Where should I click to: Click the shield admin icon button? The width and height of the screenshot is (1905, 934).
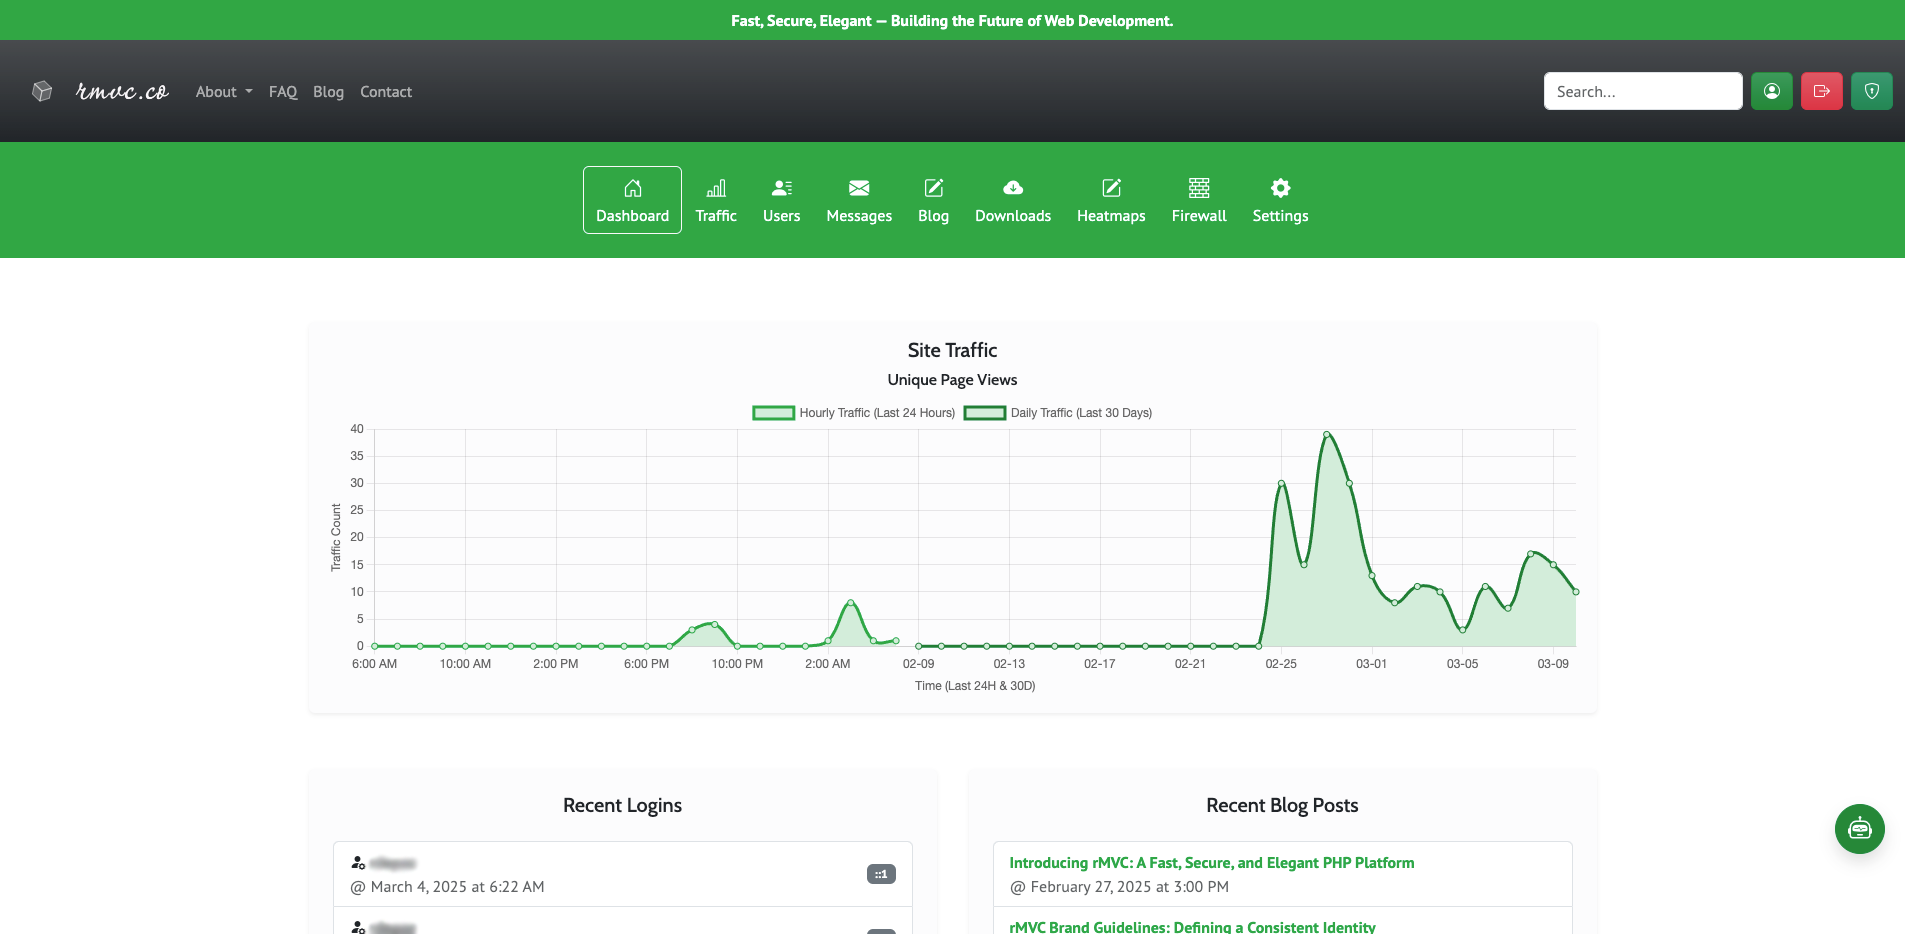1871,91
